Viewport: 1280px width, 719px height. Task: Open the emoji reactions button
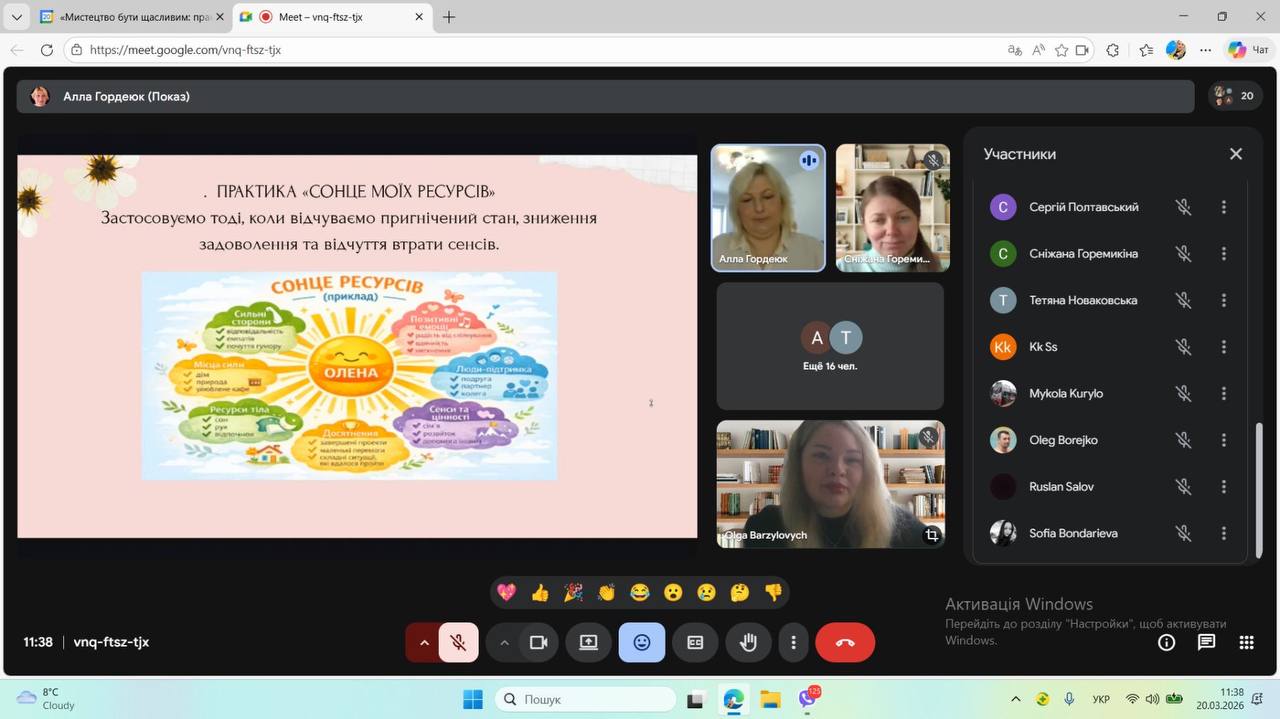pos(642,642)
